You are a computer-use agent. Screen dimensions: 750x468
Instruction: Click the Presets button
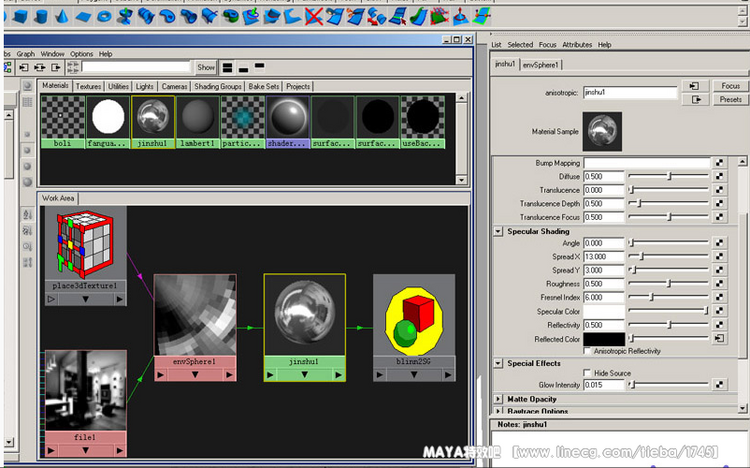[x=730, y=100]
